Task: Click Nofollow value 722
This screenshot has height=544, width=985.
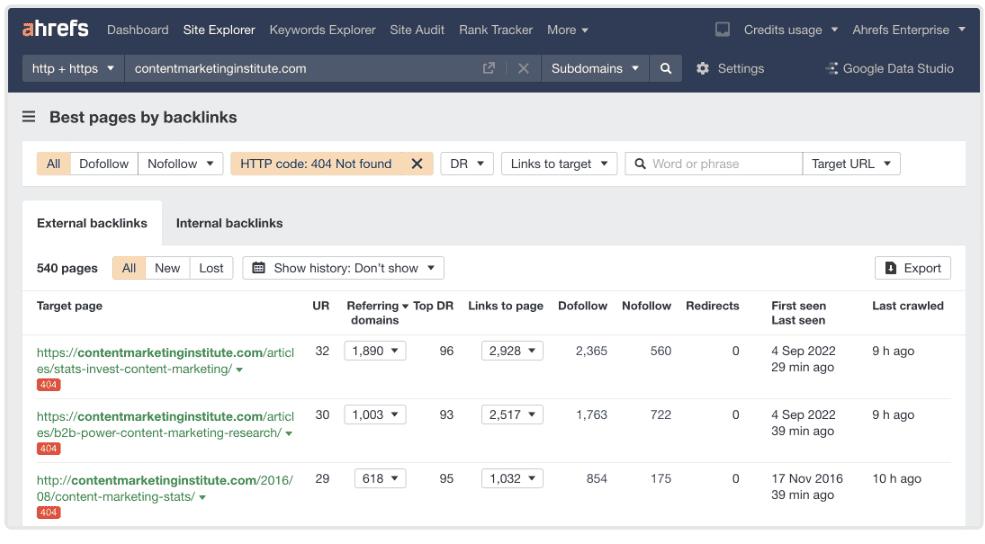Action: [661, 415]
